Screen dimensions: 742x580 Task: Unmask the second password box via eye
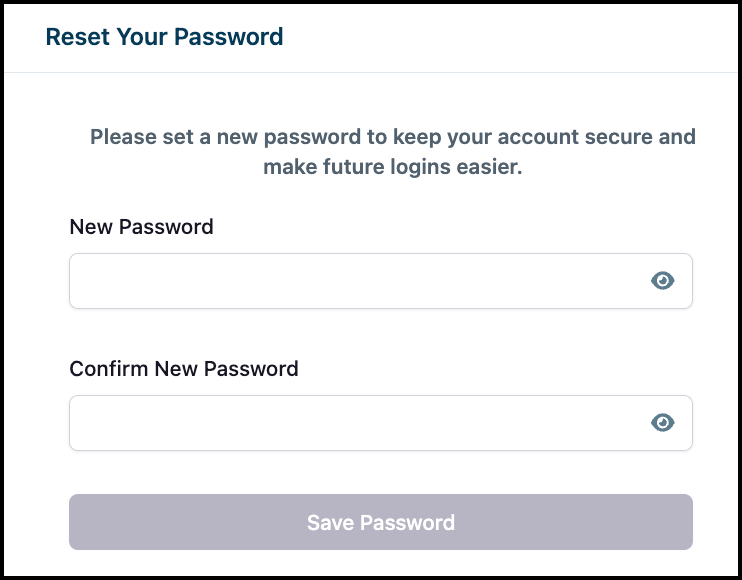(663, 423)
